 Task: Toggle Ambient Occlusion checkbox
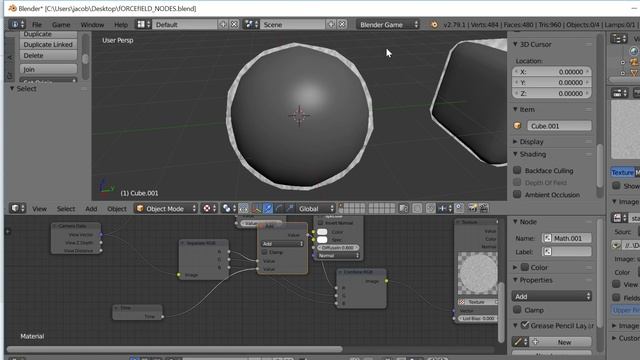(517, 194)
